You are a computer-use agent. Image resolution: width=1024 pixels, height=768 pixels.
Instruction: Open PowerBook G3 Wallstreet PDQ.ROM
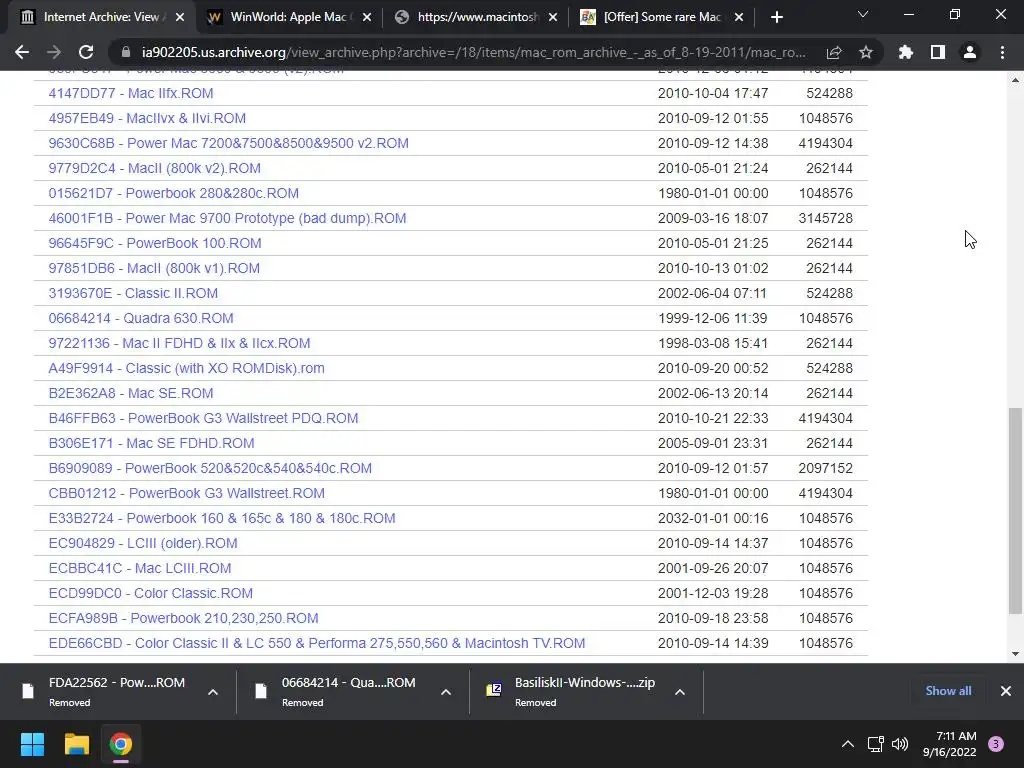pos(203,418)
